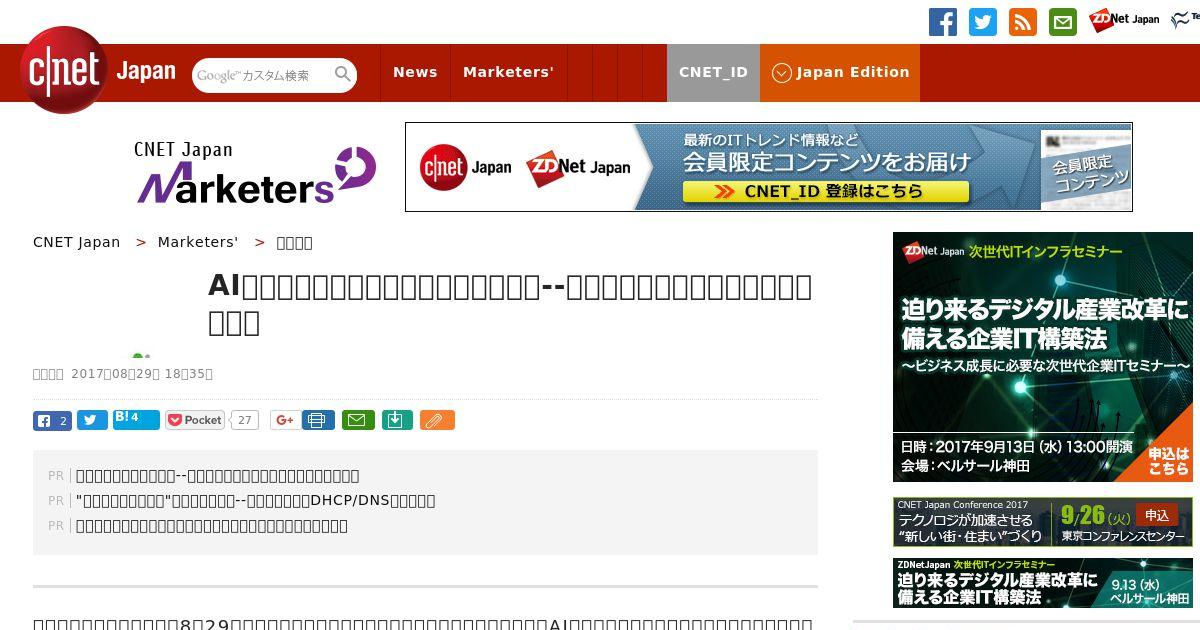1200x630 pixels.
Task: Share article on Google+
Action: pos(285,420)
